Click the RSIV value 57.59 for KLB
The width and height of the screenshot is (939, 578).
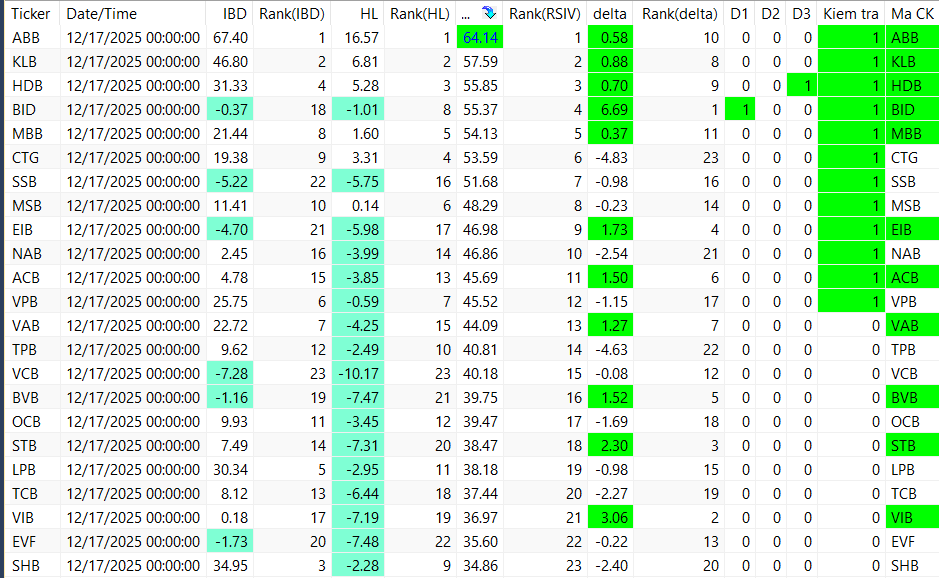(x=480, y=62)
